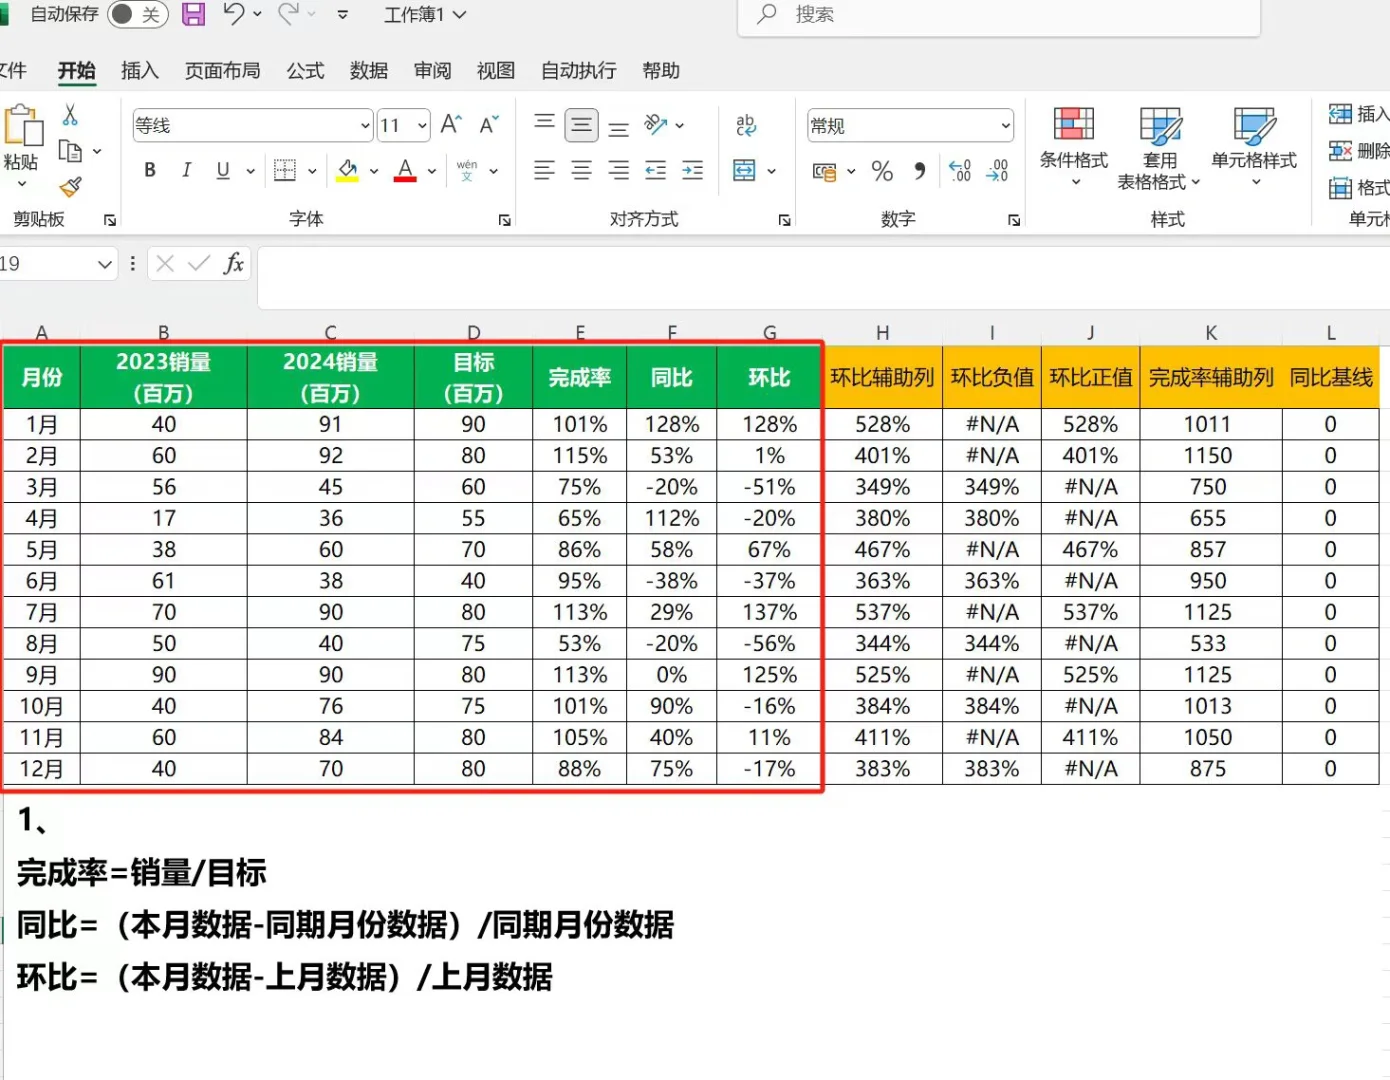This screenshot has width=1390, height=1080.
Task: Toggle the Wrap Text icon
Action: coord(746,125)
